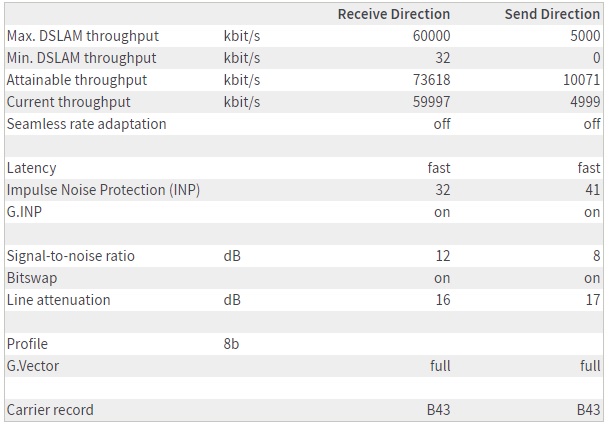Select the Max. DSLAM throughput row label
The height and width of the screenshot is (424, 610).
pyautogui.click(x=82, y=36)
